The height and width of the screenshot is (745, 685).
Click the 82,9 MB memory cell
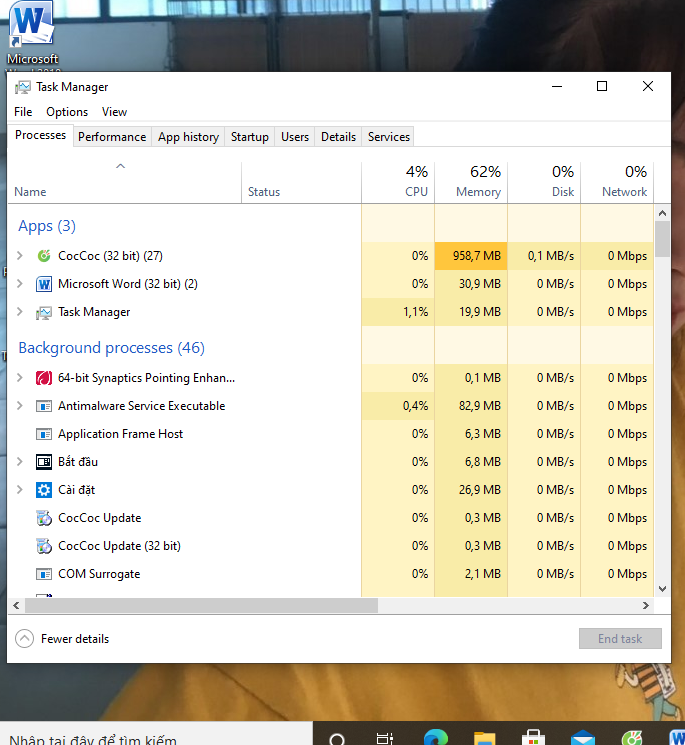(x=471, y=406)
